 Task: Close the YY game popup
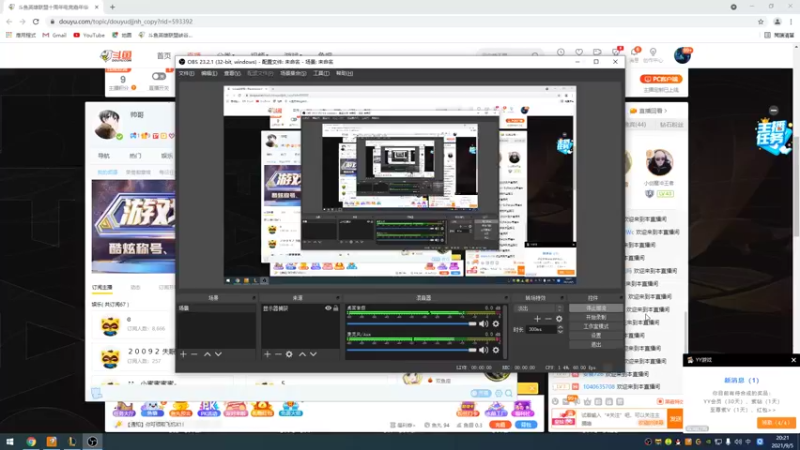point(793,360)
